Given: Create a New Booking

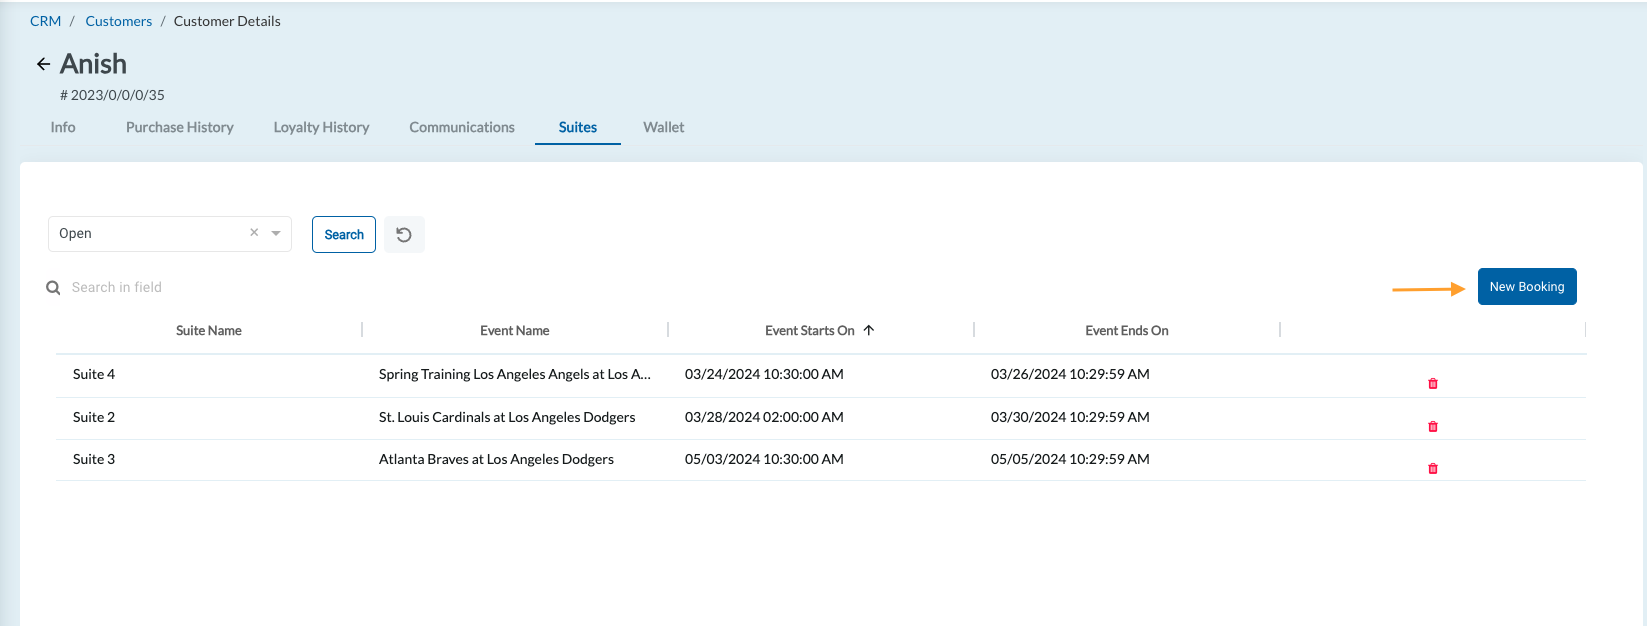Looking at the screenshot, I should coord(1527,286).
